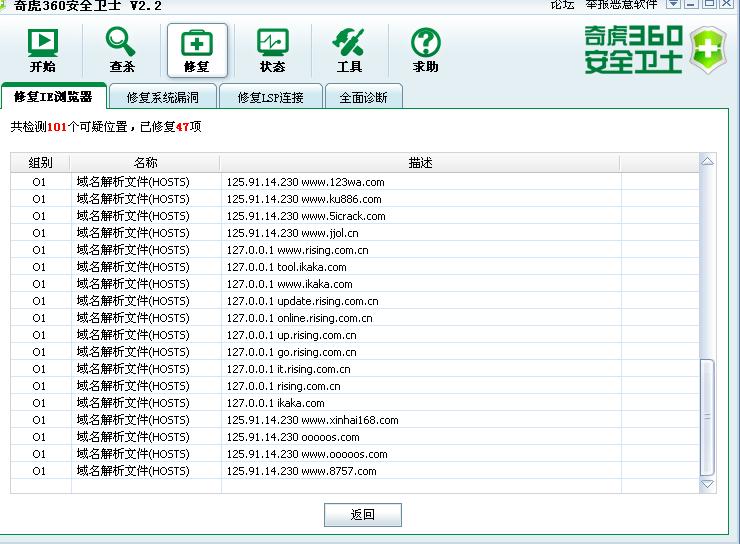740x544 pixels.
Task: Switch to 修复IE浏览器 tab
Action: click(53, 97)
